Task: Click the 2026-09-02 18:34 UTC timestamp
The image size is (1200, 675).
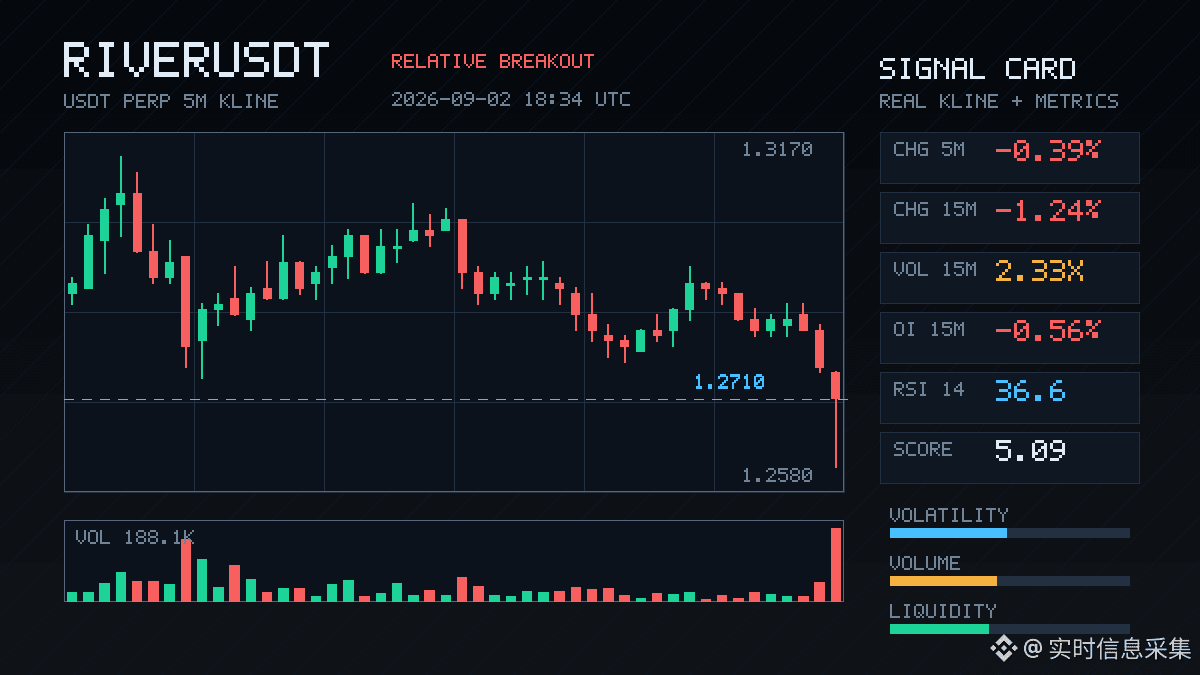Action: pos(511,99)
